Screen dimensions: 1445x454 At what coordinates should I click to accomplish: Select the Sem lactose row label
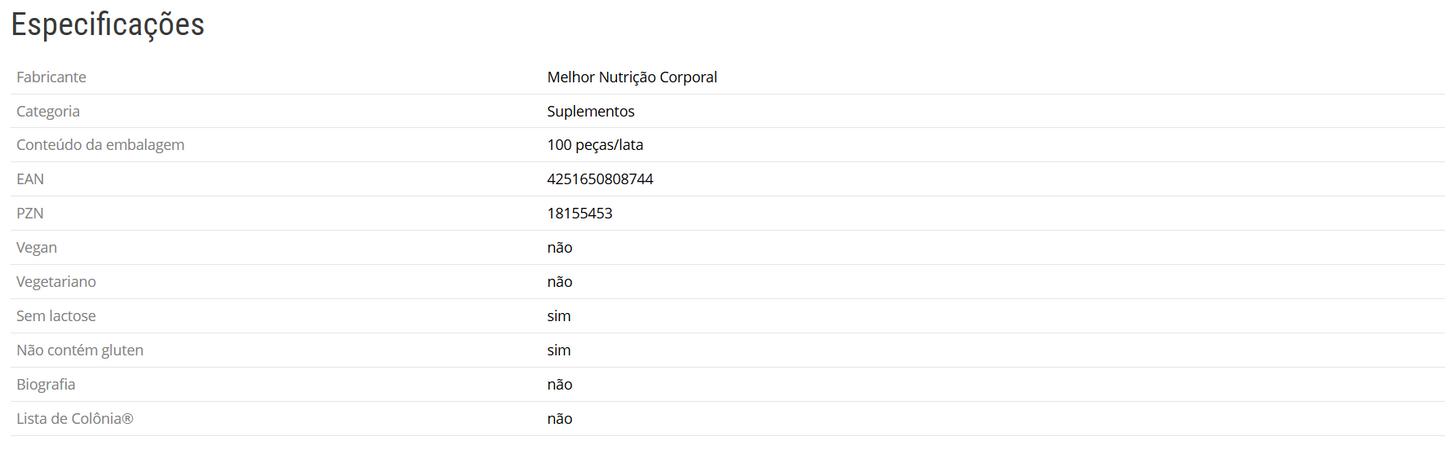56,316
